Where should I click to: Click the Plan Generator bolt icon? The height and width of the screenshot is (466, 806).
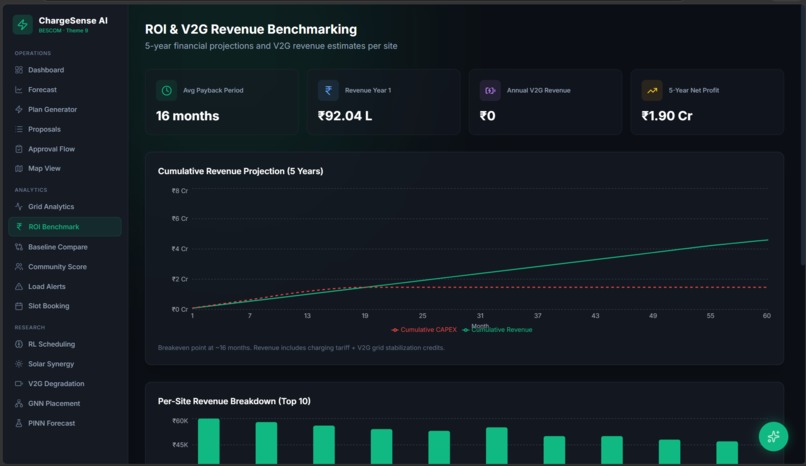[19, 109]
